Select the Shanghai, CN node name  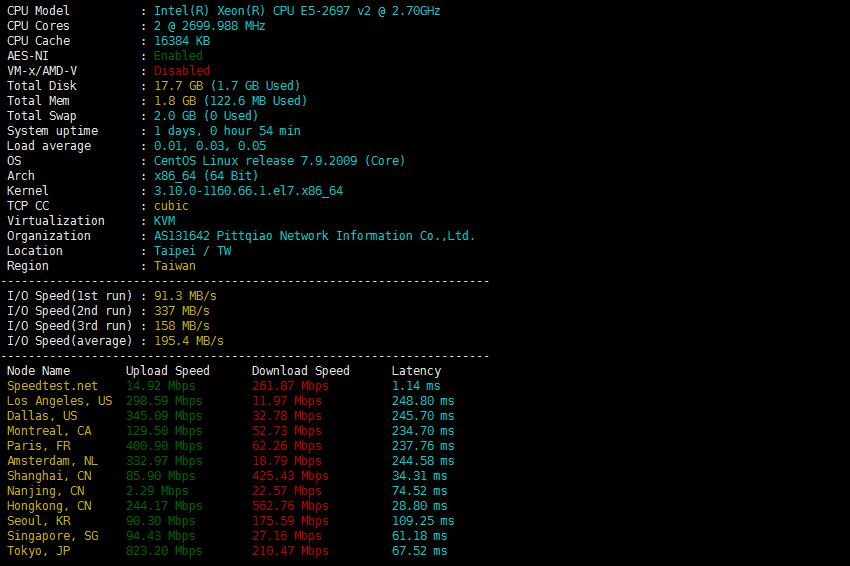pos(49,476)
